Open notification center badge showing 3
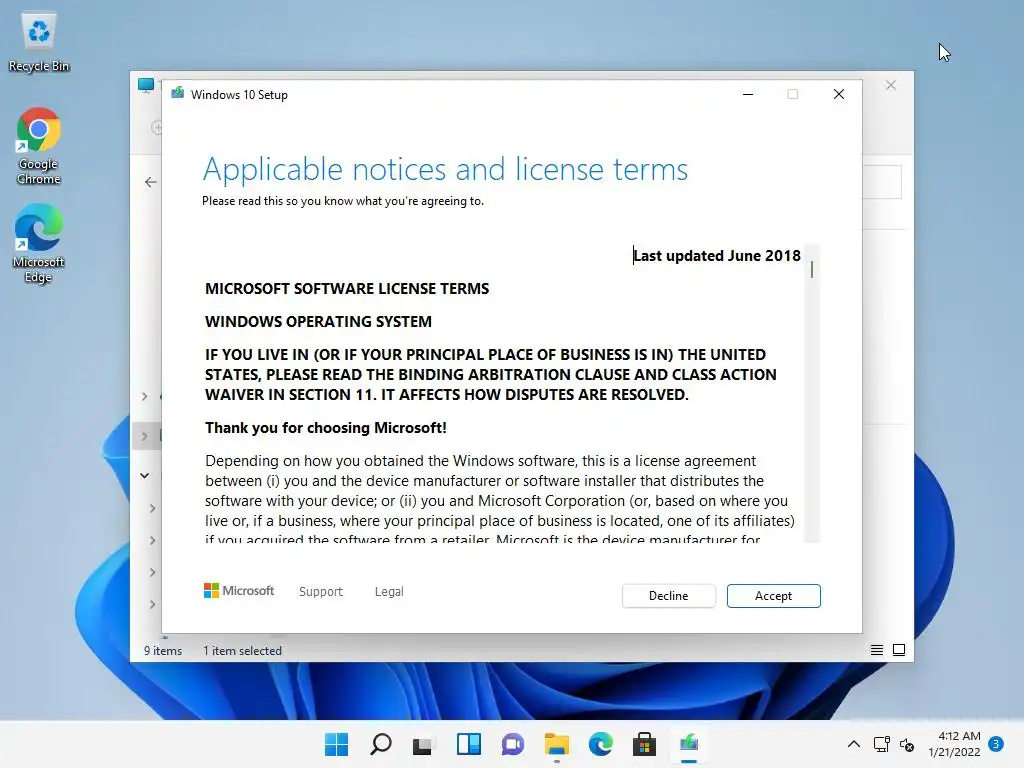This screenshot has width=1024, height=768. (996, 744)
